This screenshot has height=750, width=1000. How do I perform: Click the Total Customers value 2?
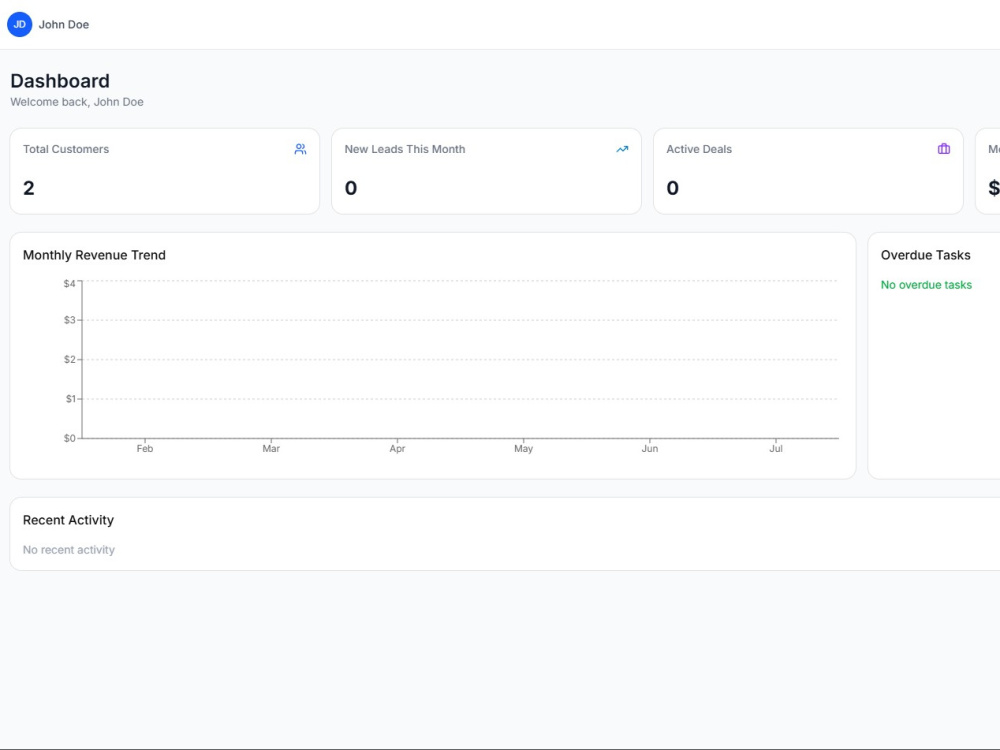(x=29, y=188)
